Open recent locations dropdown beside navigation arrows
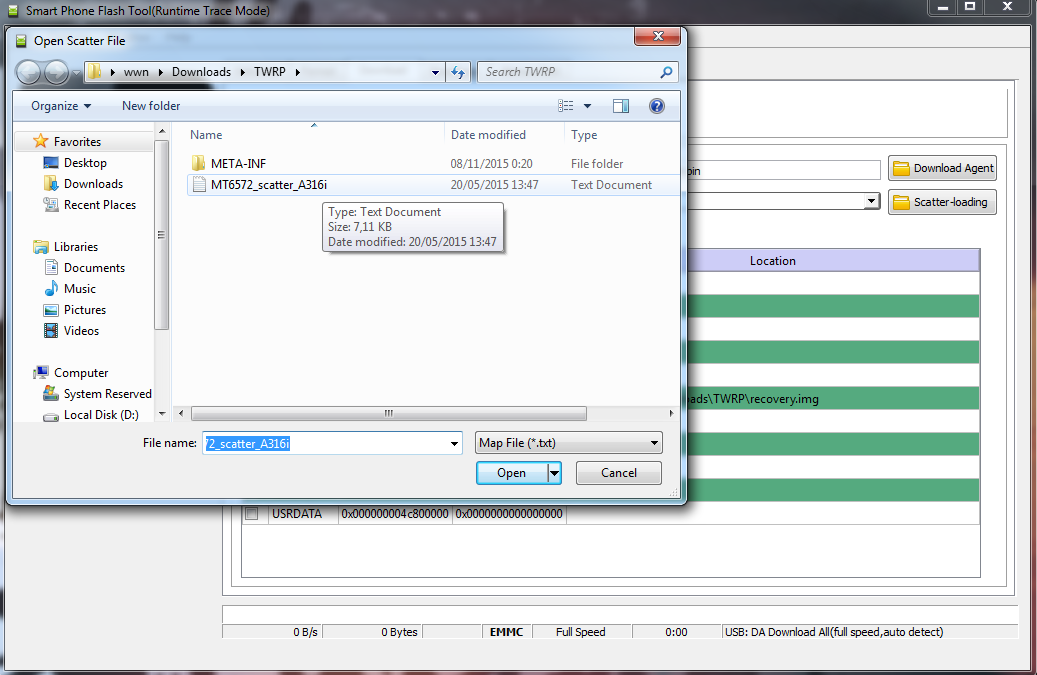The image size is (1037, 675). (76, 73)
